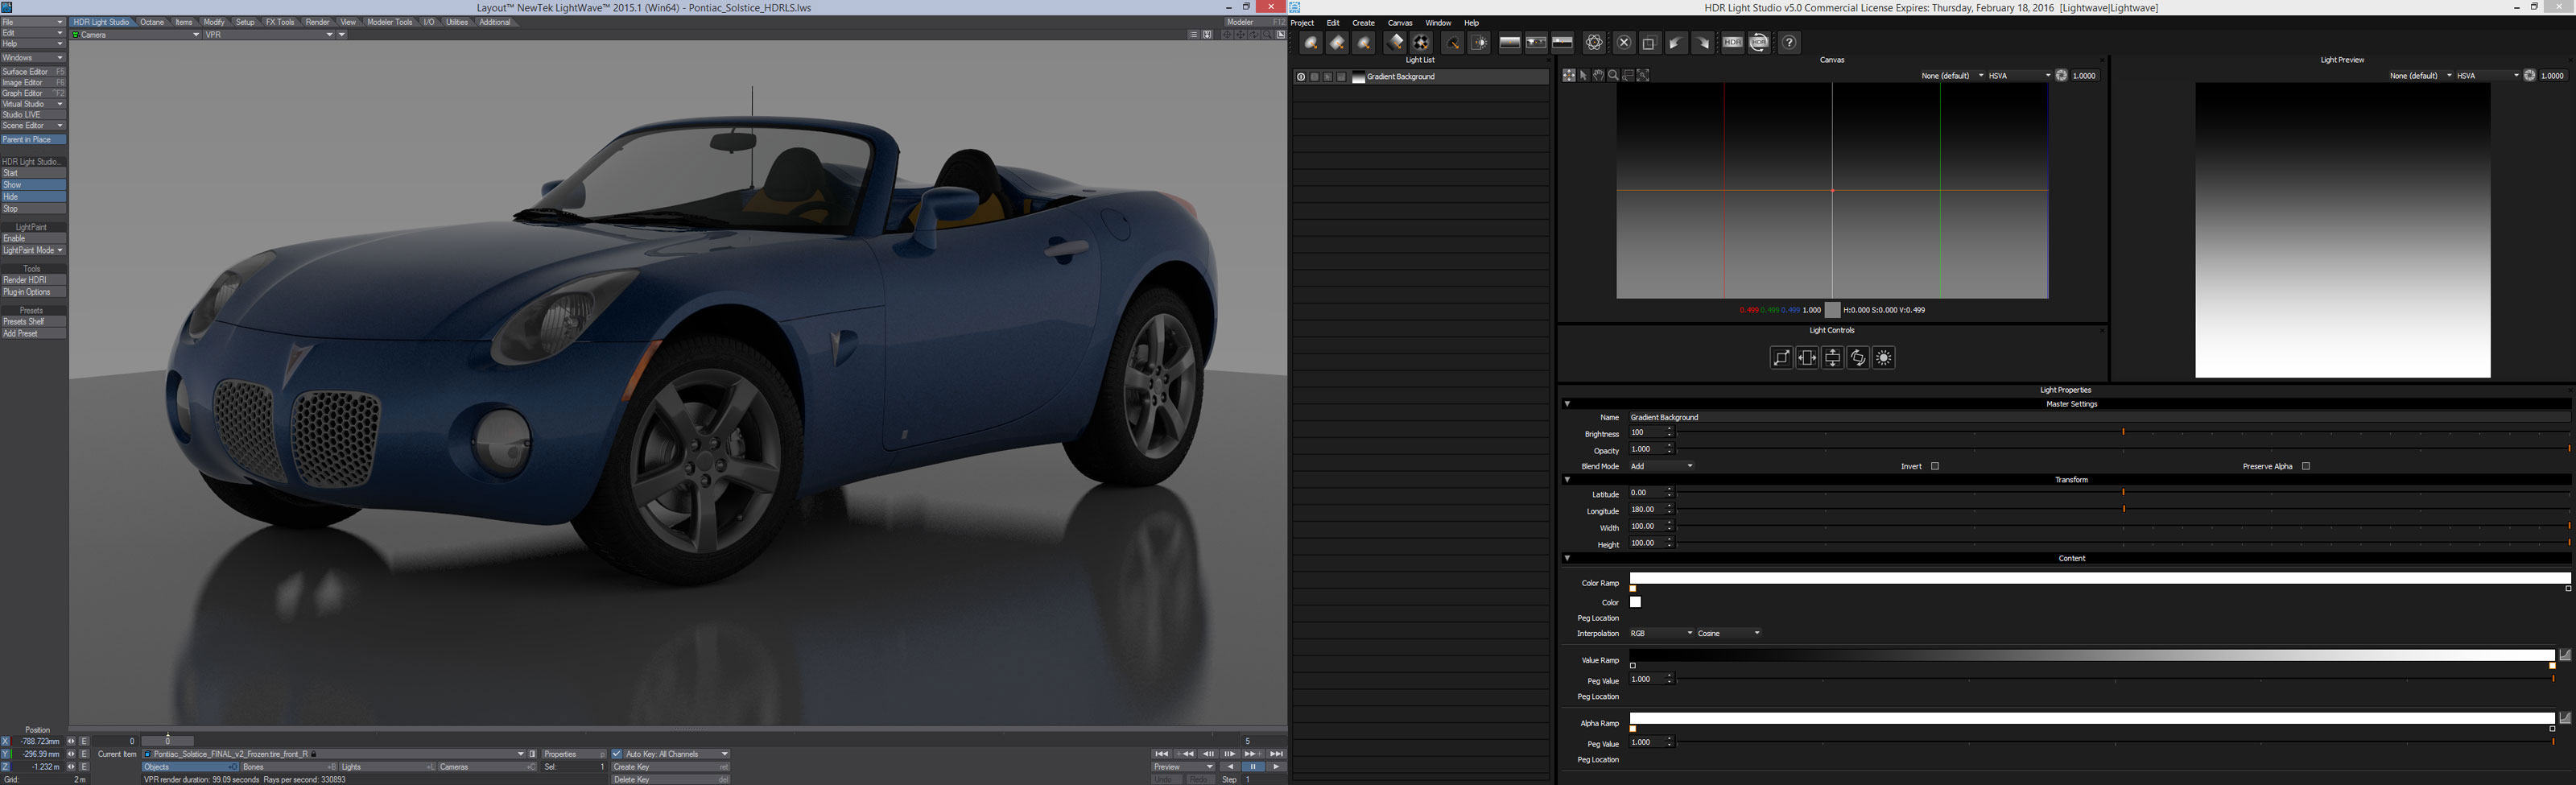Click the Light Preview gradient thumbnail
2576x785 pixels.
pyautogui.click(x=2342, y=230)
